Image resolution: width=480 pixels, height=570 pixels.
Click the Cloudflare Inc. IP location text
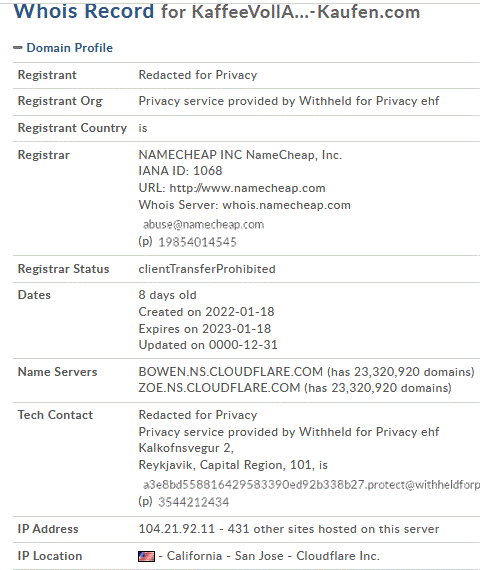pyautogui.click(x=338, y=556)
